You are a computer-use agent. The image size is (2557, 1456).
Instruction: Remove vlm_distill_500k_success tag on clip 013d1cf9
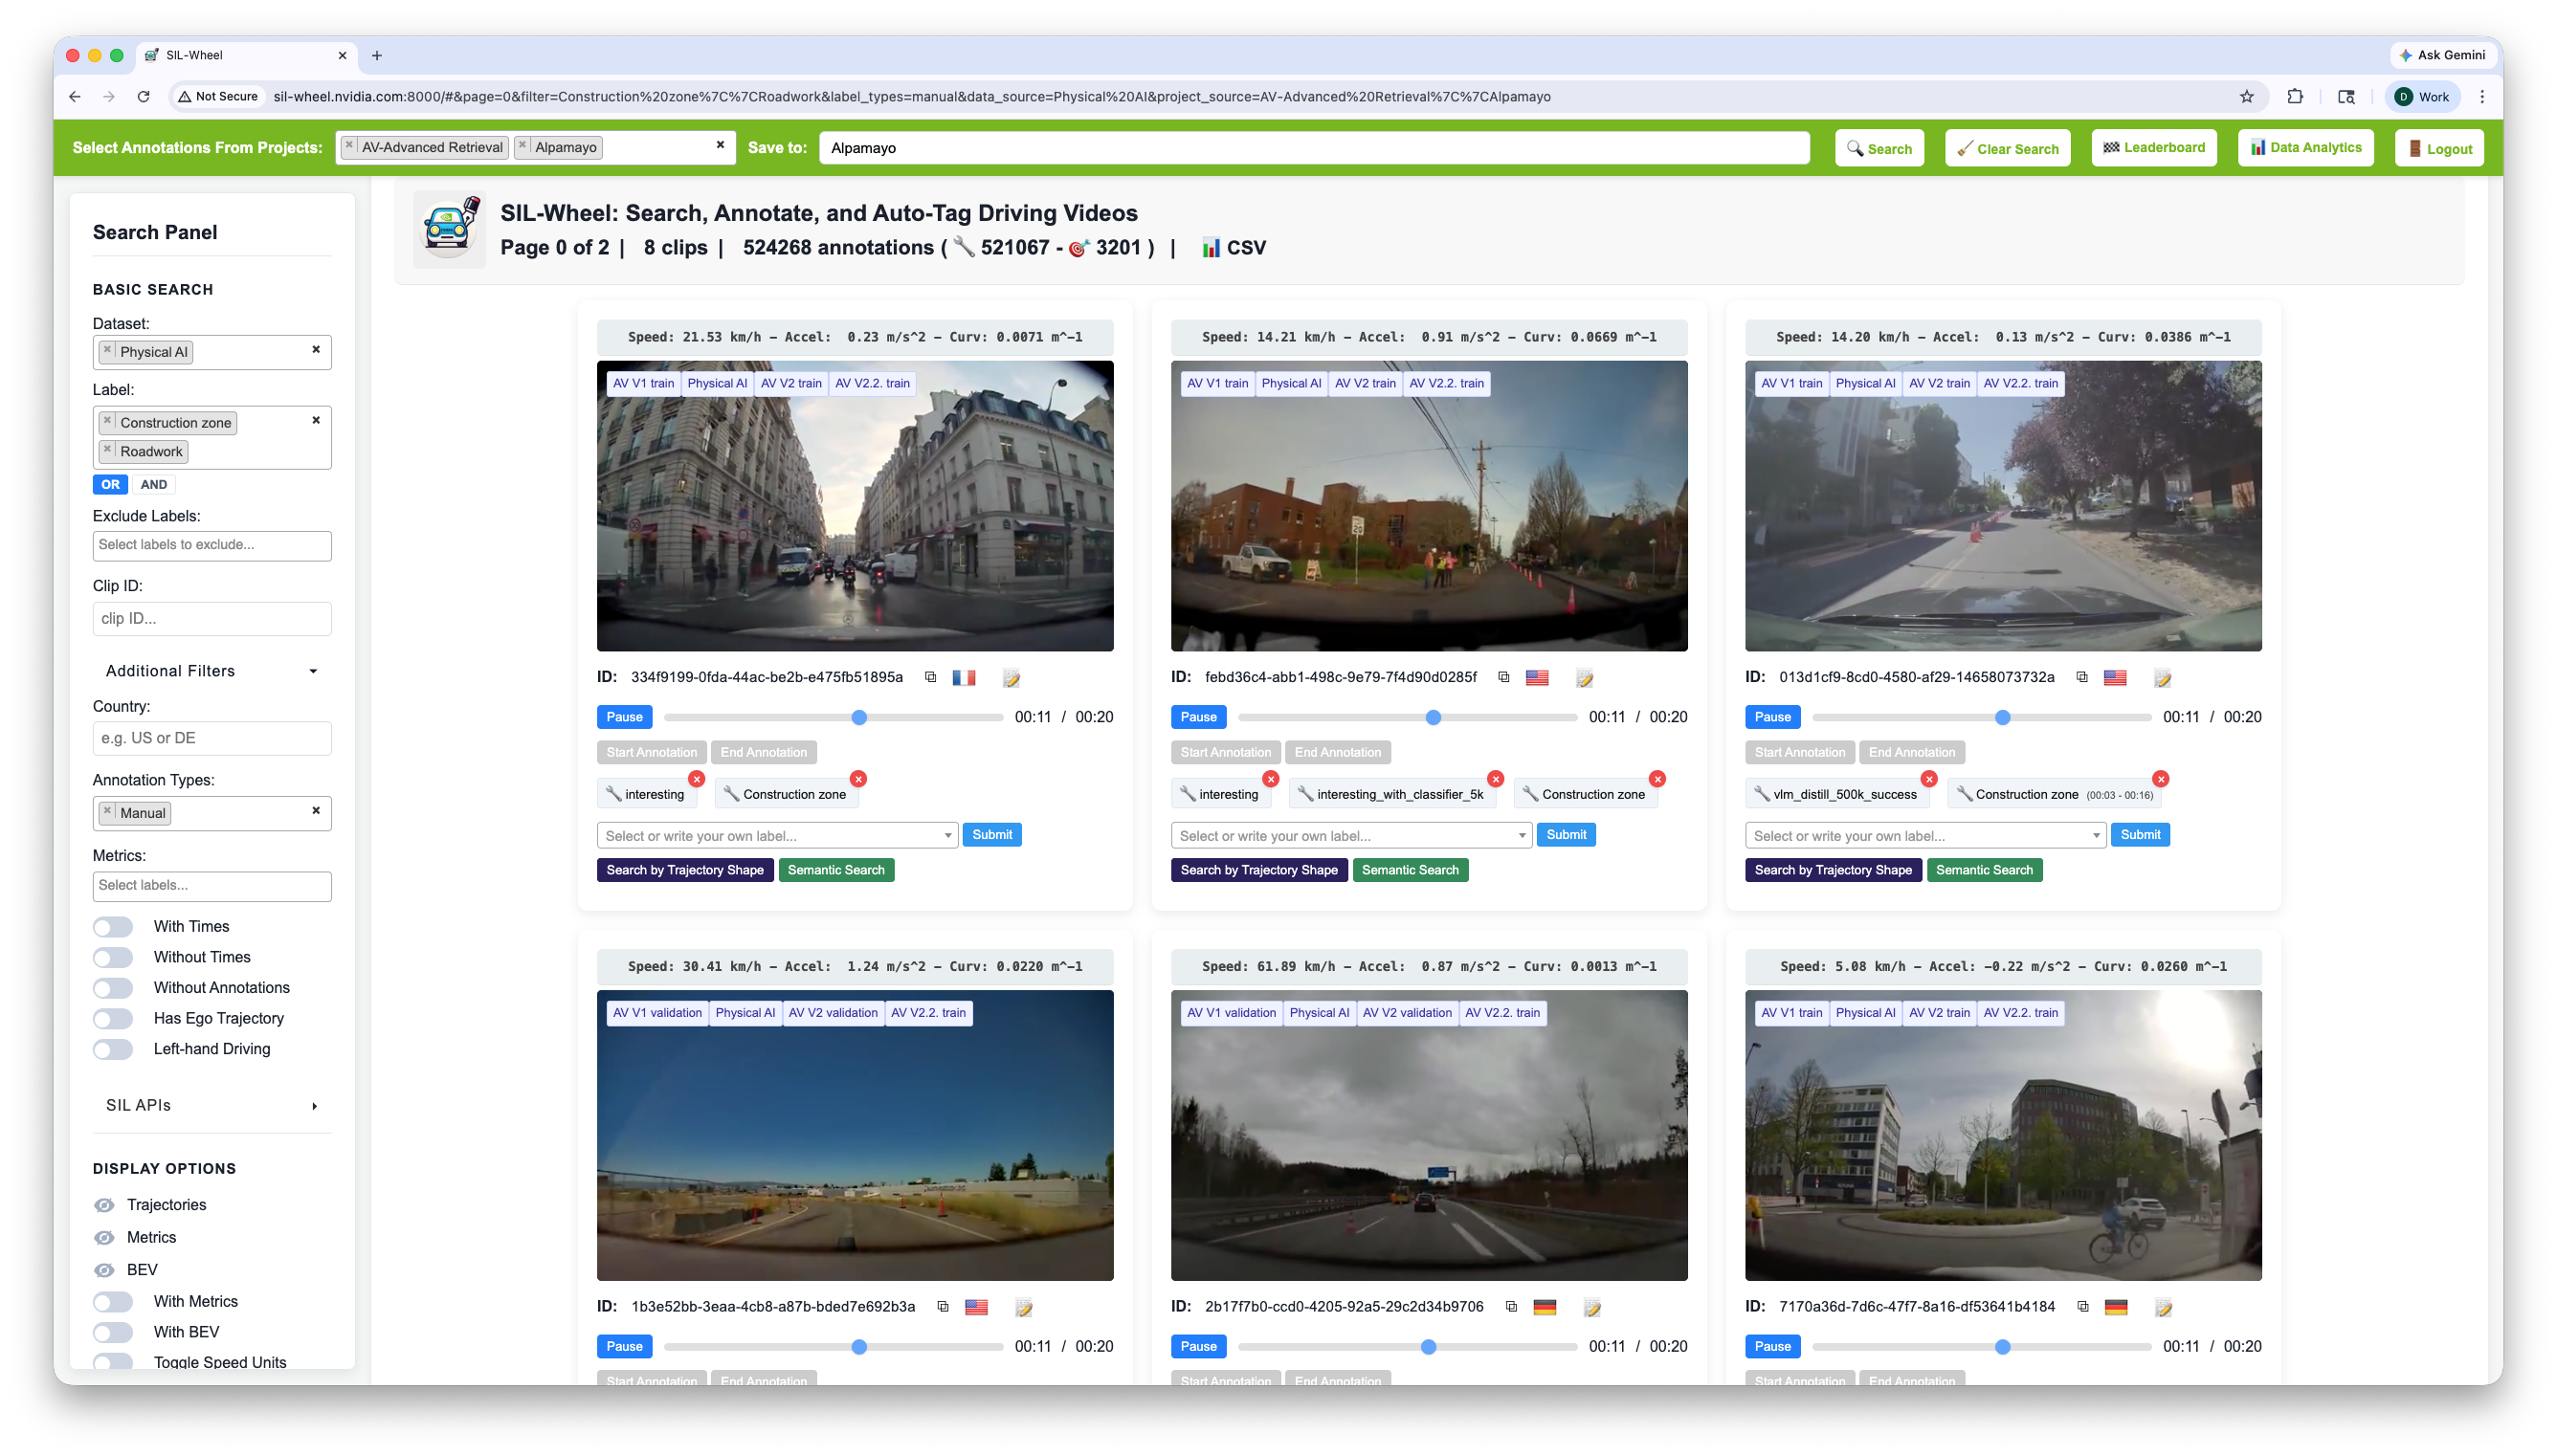[x=1929, y=779]
